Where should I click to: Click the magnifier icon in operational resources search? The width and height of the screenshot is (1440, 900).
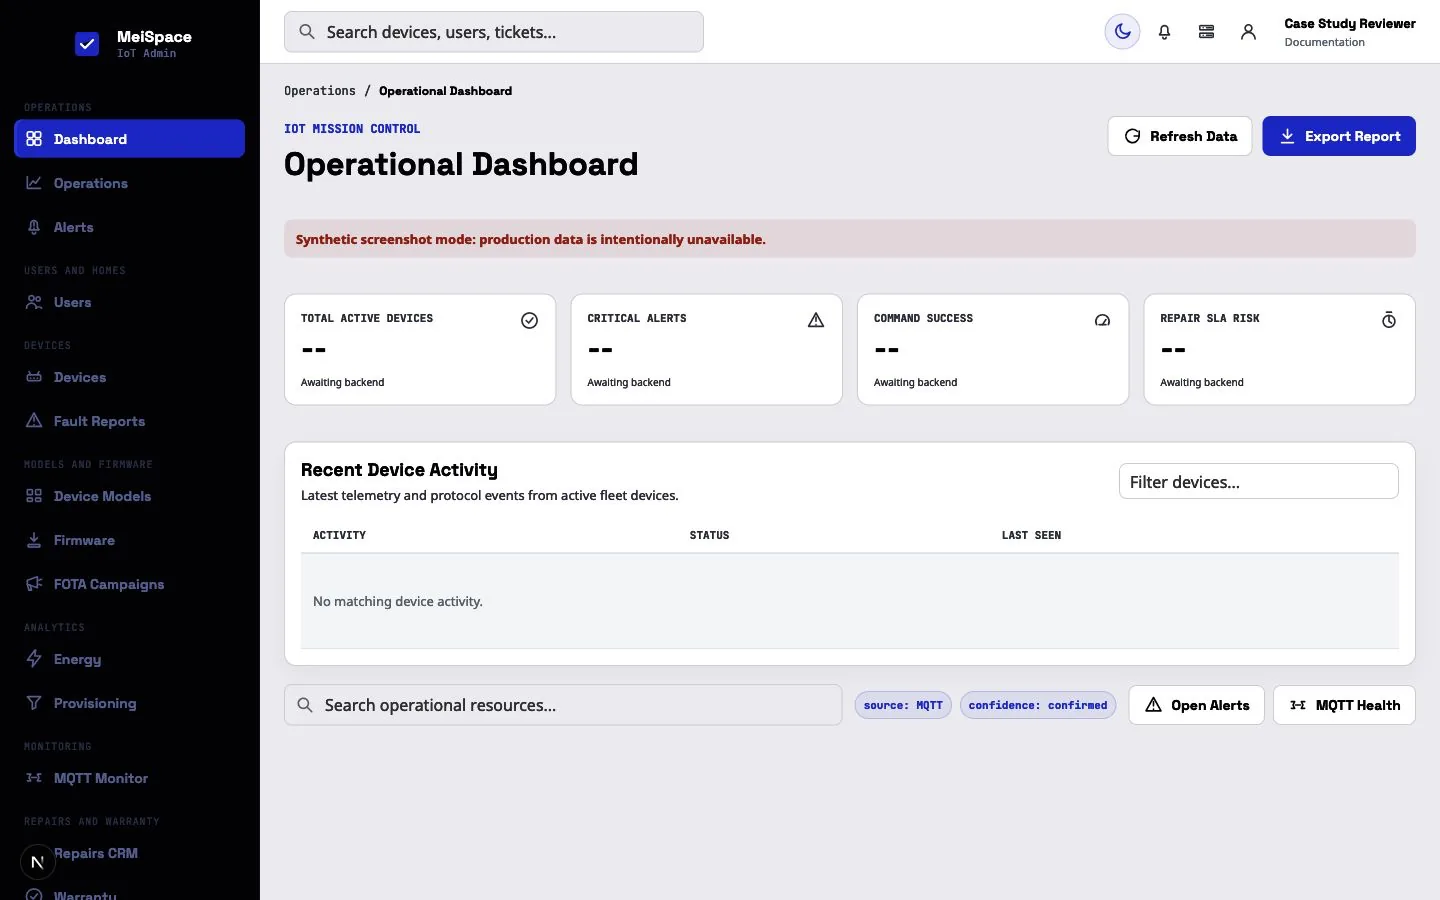305,705
